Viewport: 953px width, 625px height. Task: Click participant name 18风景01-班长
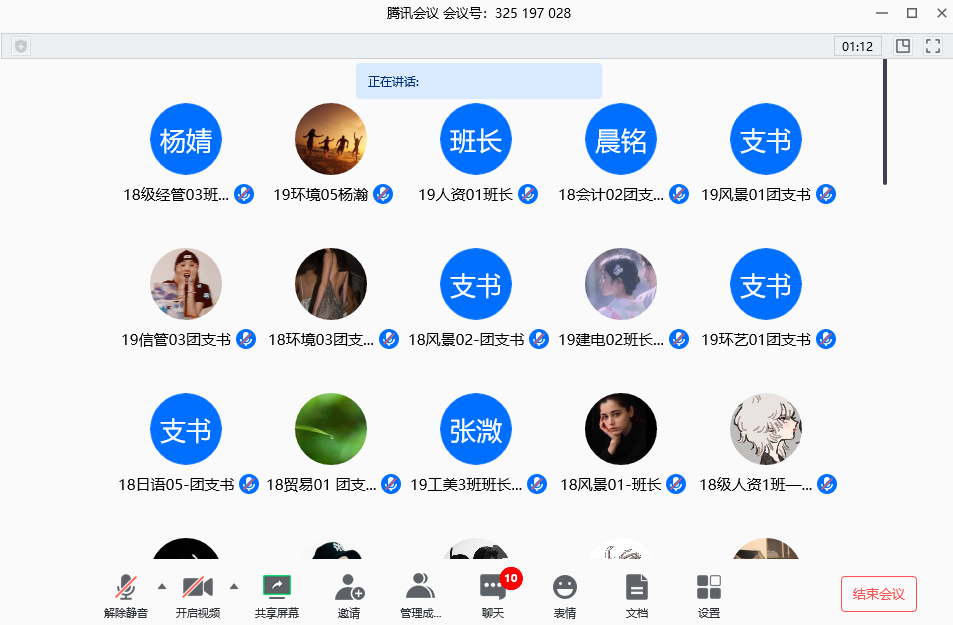[611, 485]
